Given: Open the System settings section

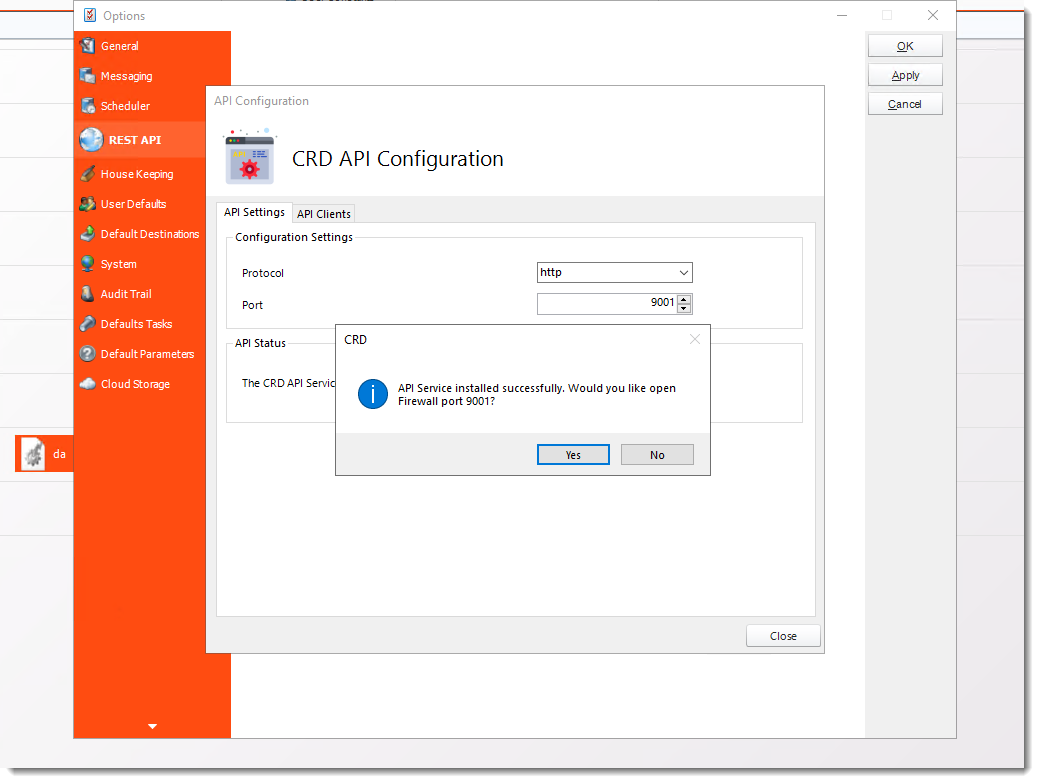Looking at the screenshot, I should [x=117, y=264].
